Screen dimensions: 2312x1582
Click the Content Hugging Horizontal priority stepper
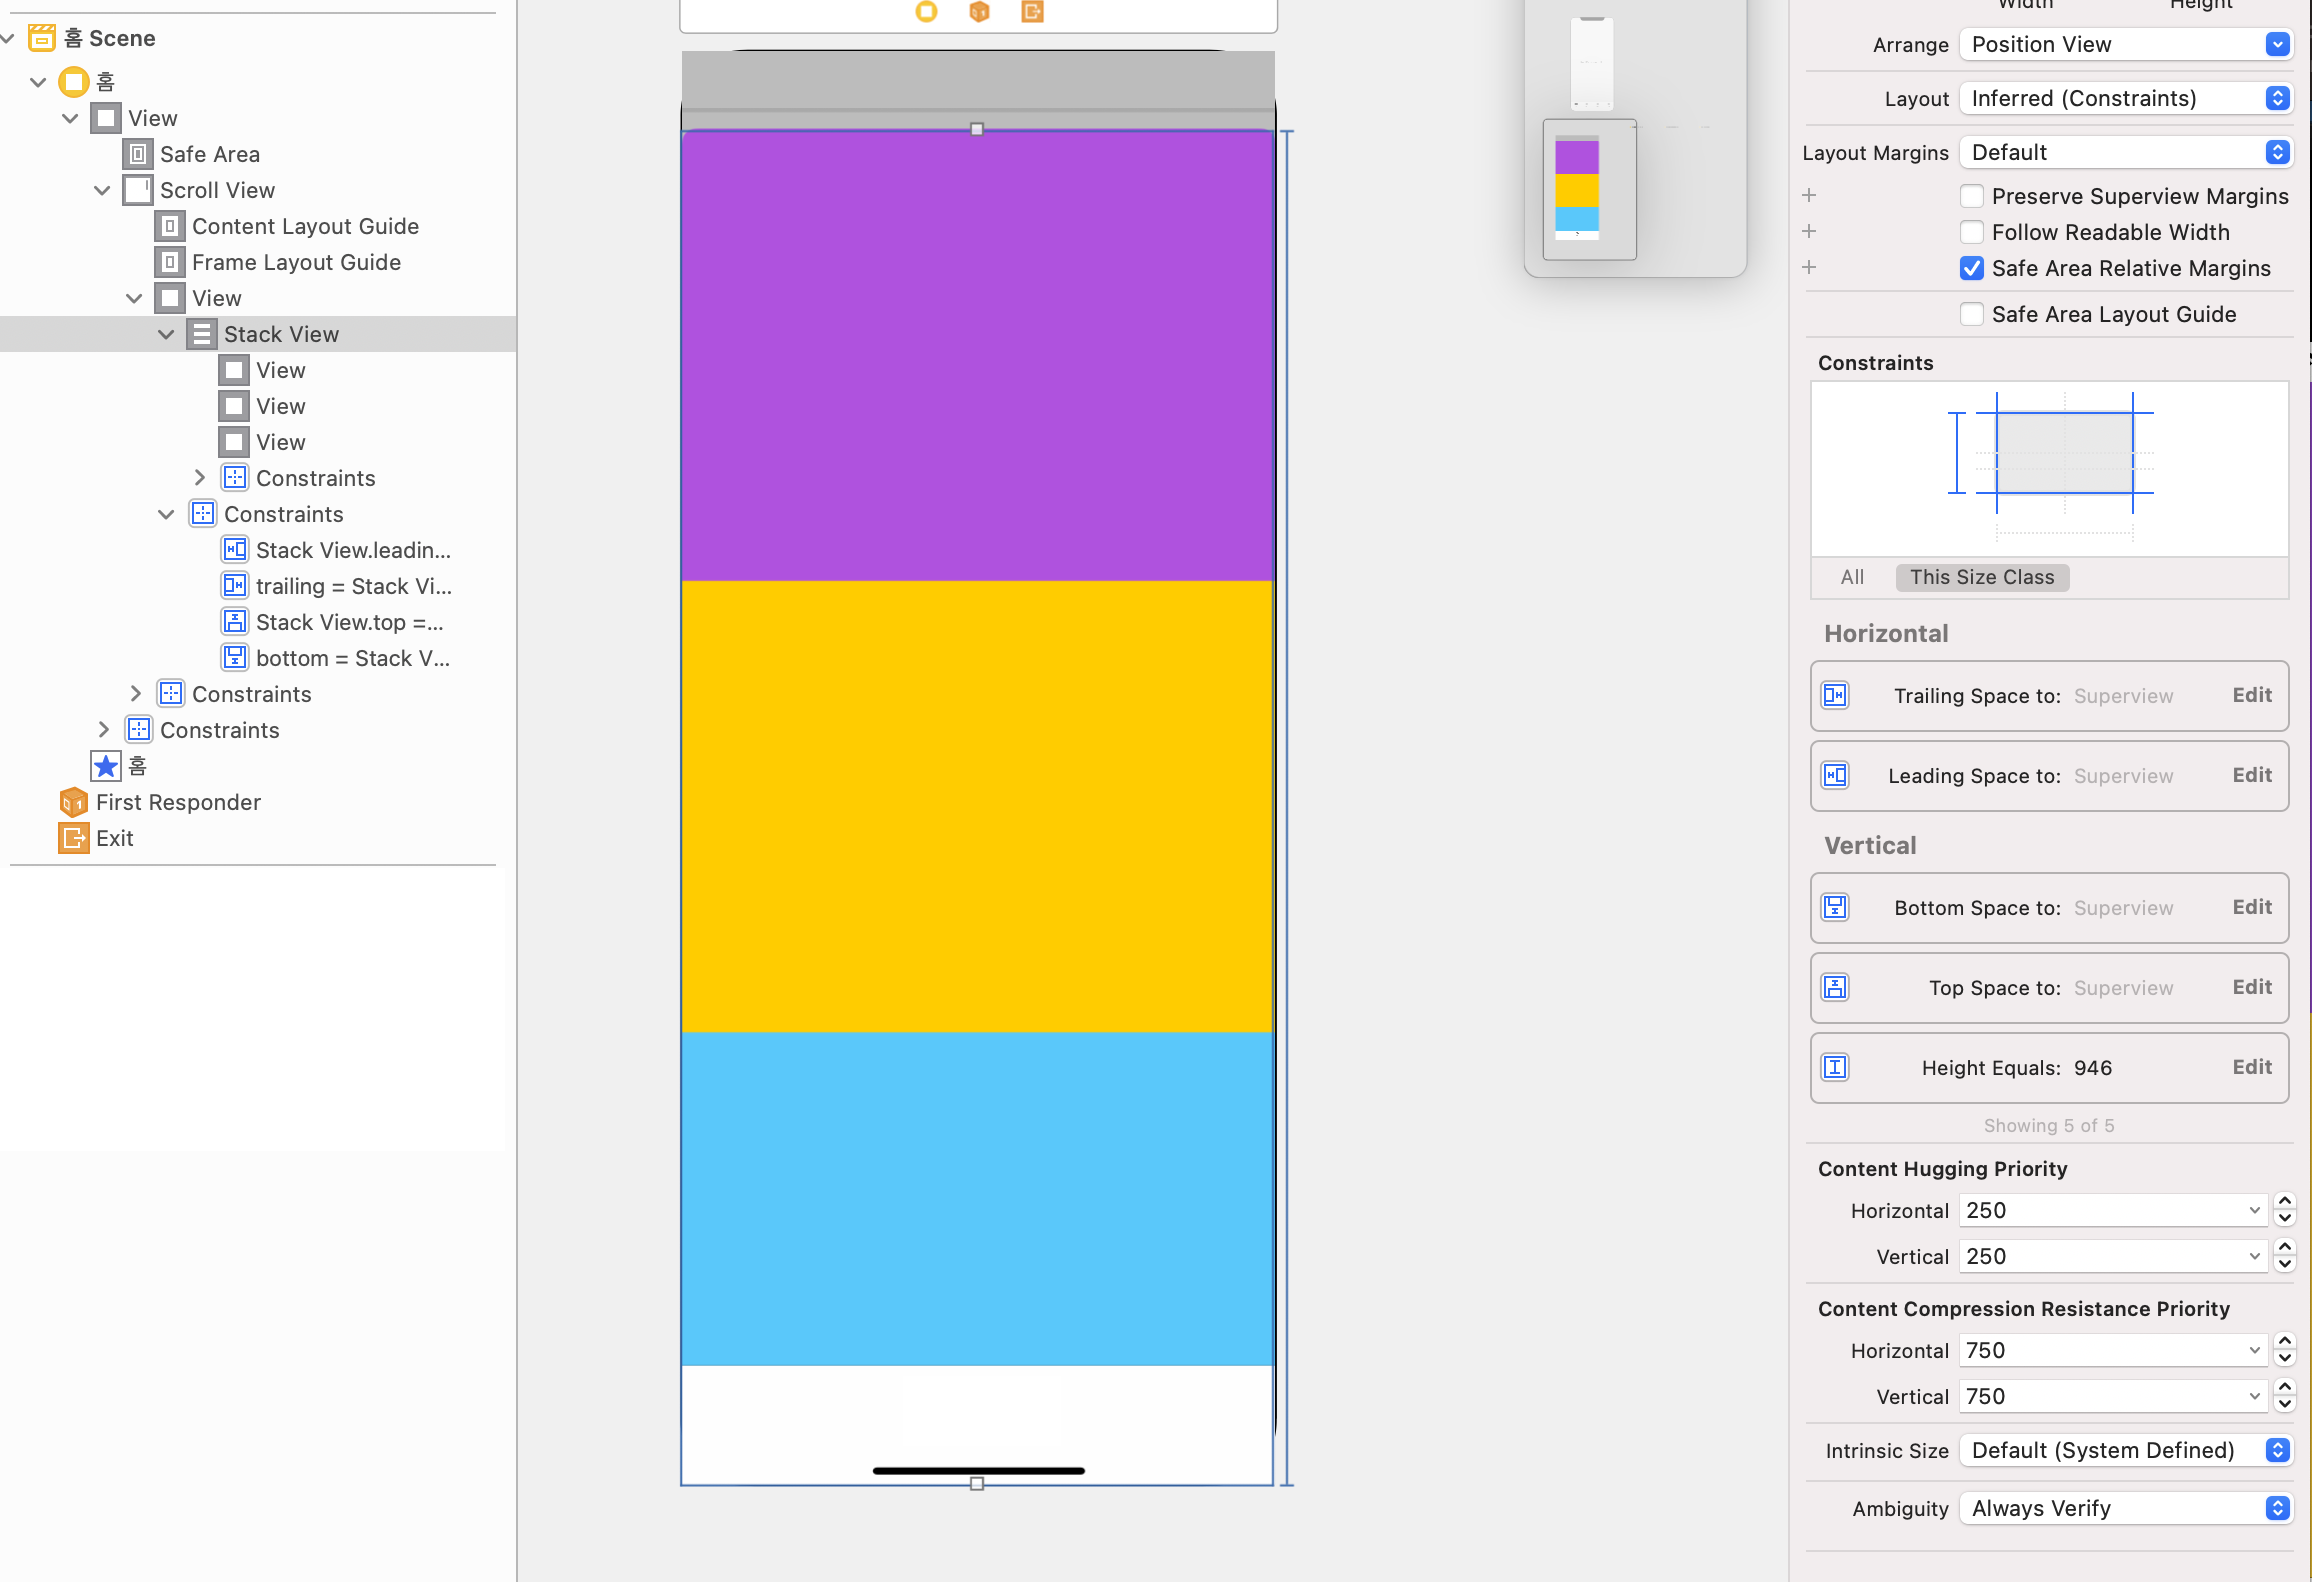click(2285, 1210)
